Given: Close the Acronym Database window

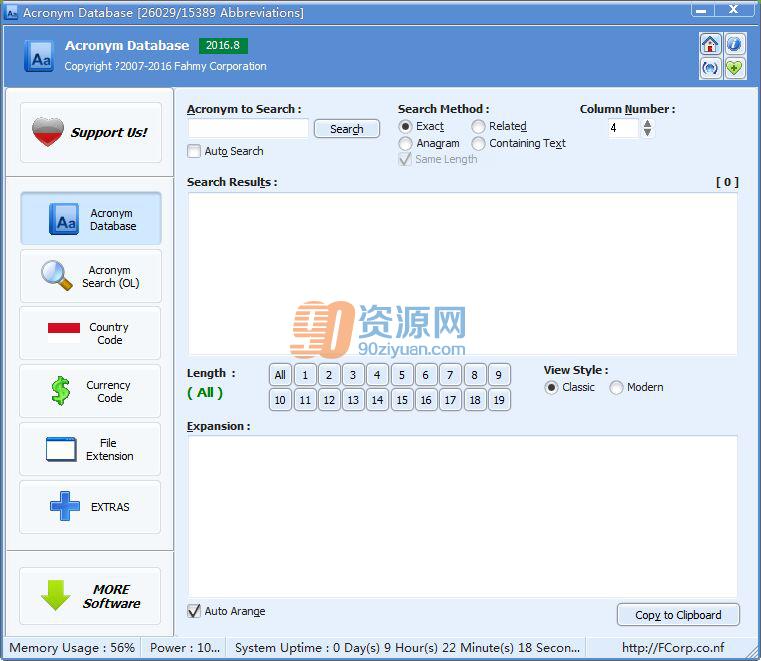Looking at the screenshot, I should point(734,10).
